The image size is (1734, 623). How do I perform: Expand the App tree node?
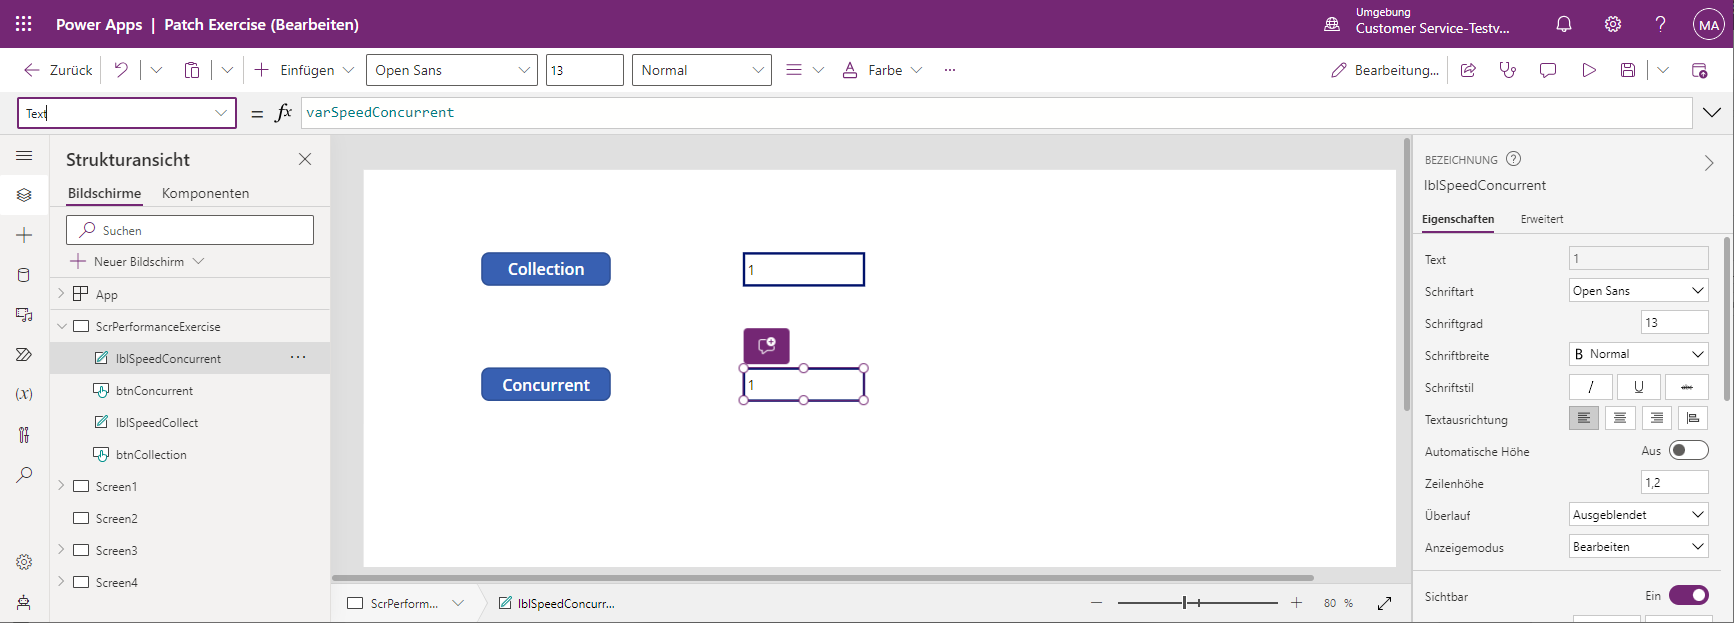[x=61, y=293]
